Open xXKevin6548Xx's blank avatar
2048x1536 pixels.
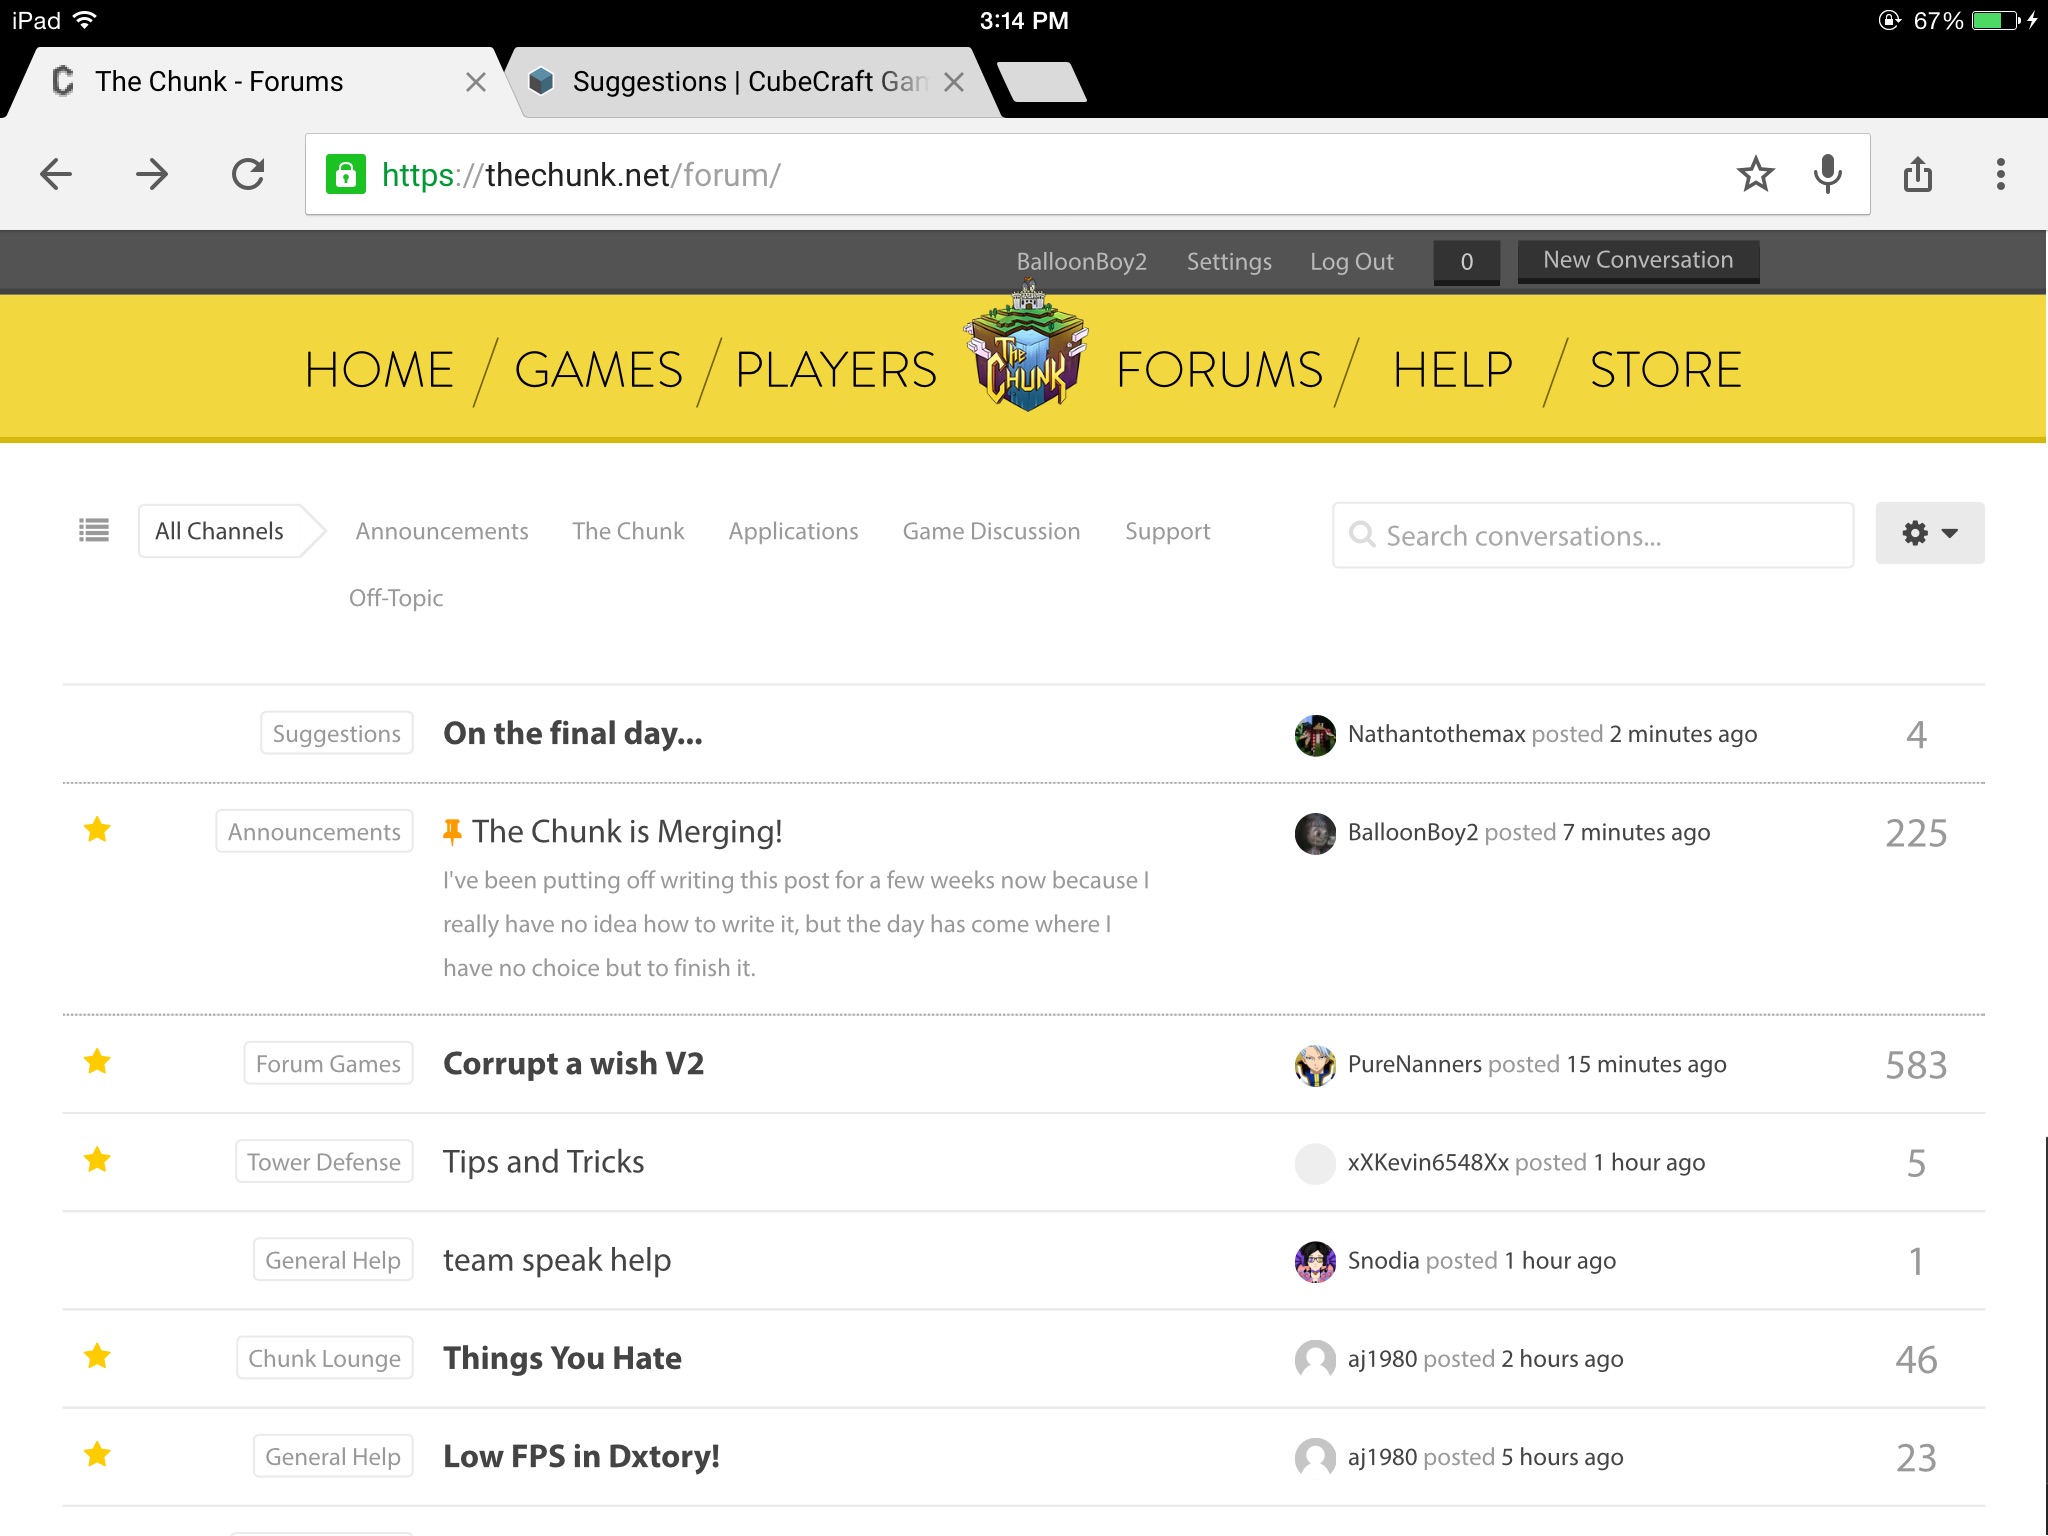[1315, 1163]
